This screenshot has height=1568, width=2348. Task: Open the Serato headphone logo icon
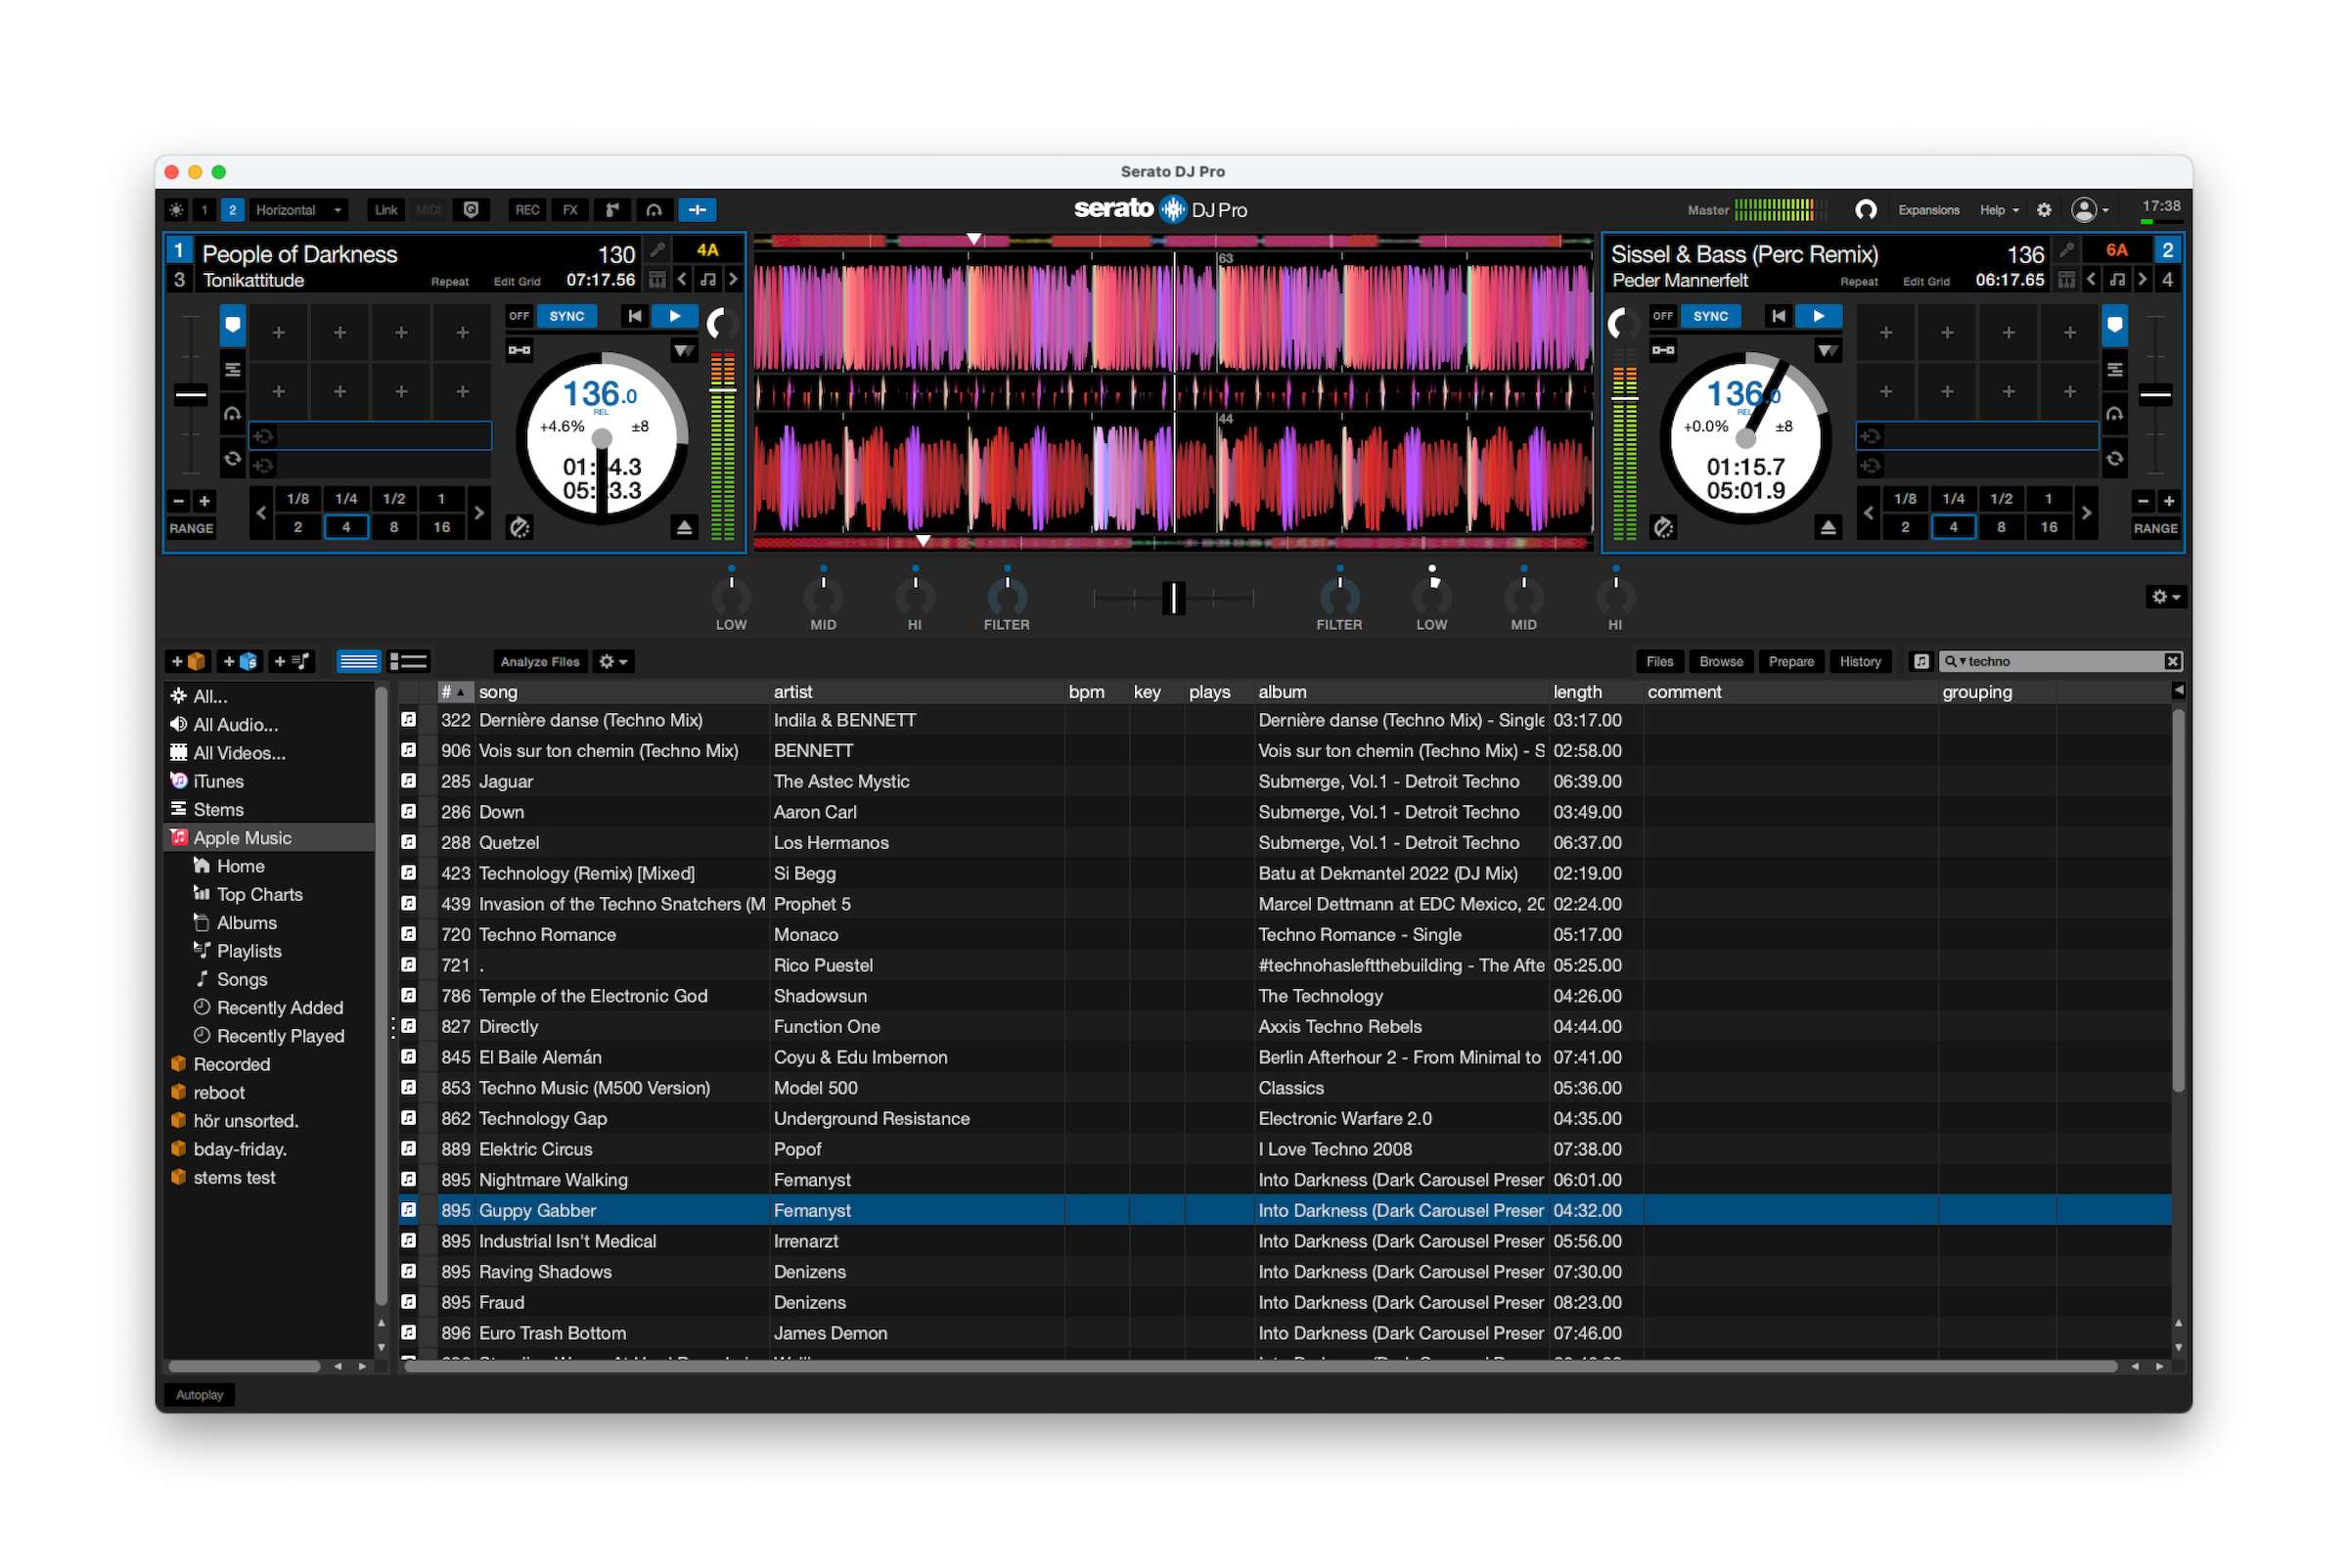point(1866,210)
